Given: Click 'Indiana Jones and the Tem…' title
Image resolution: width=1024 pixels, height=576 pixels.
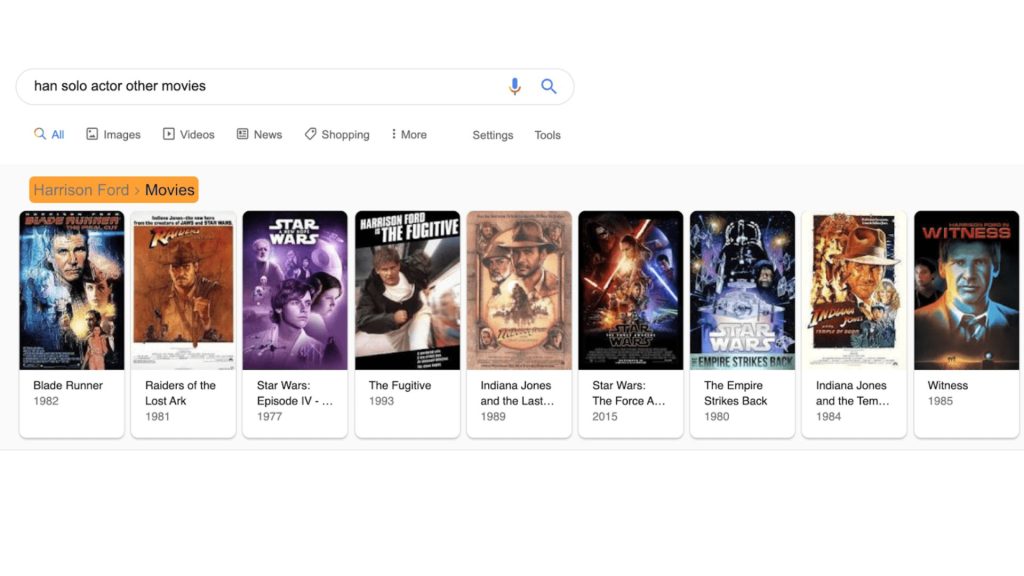Looking at the screenshot, I should (852, 393).
